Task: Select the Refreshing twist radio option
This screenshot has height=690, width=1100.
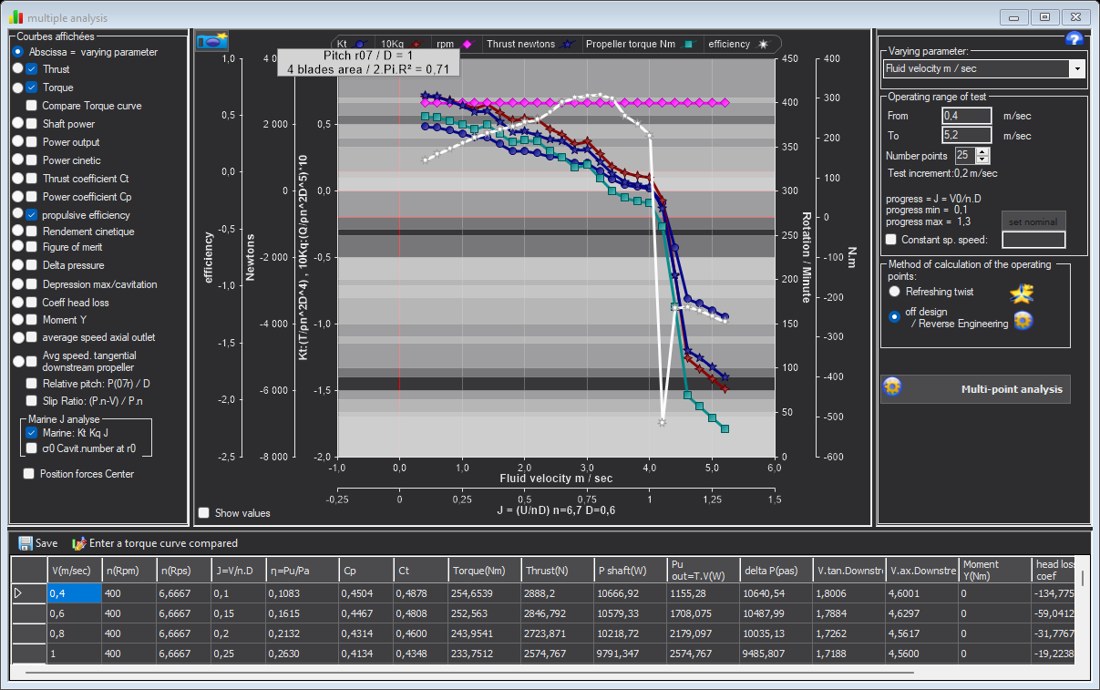Action: [894, 291]
